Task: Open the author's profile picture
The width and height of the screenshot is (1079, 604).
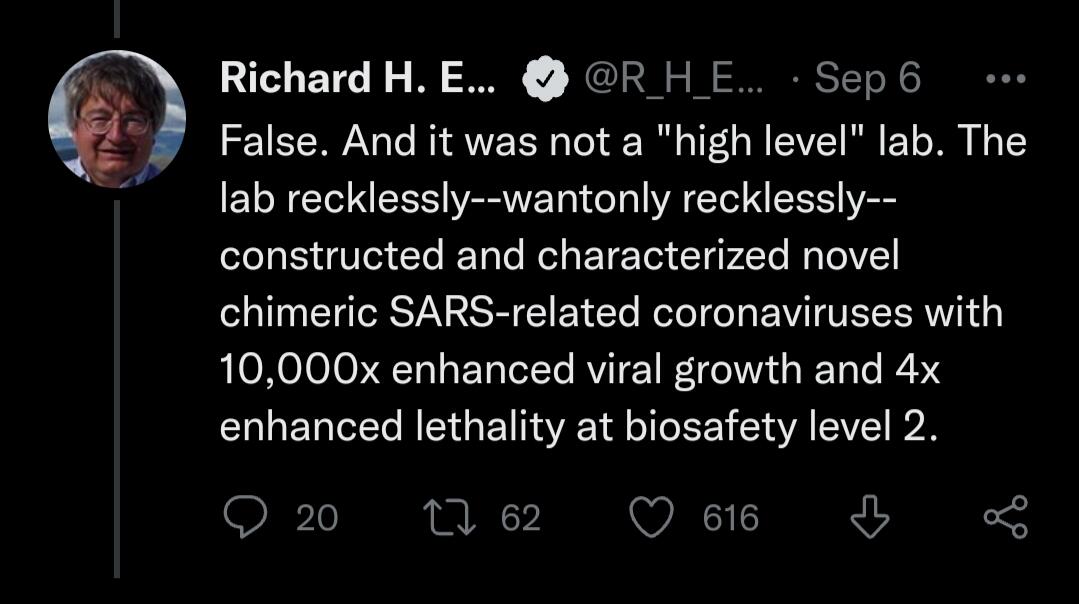Action: [x=117, y=119]
